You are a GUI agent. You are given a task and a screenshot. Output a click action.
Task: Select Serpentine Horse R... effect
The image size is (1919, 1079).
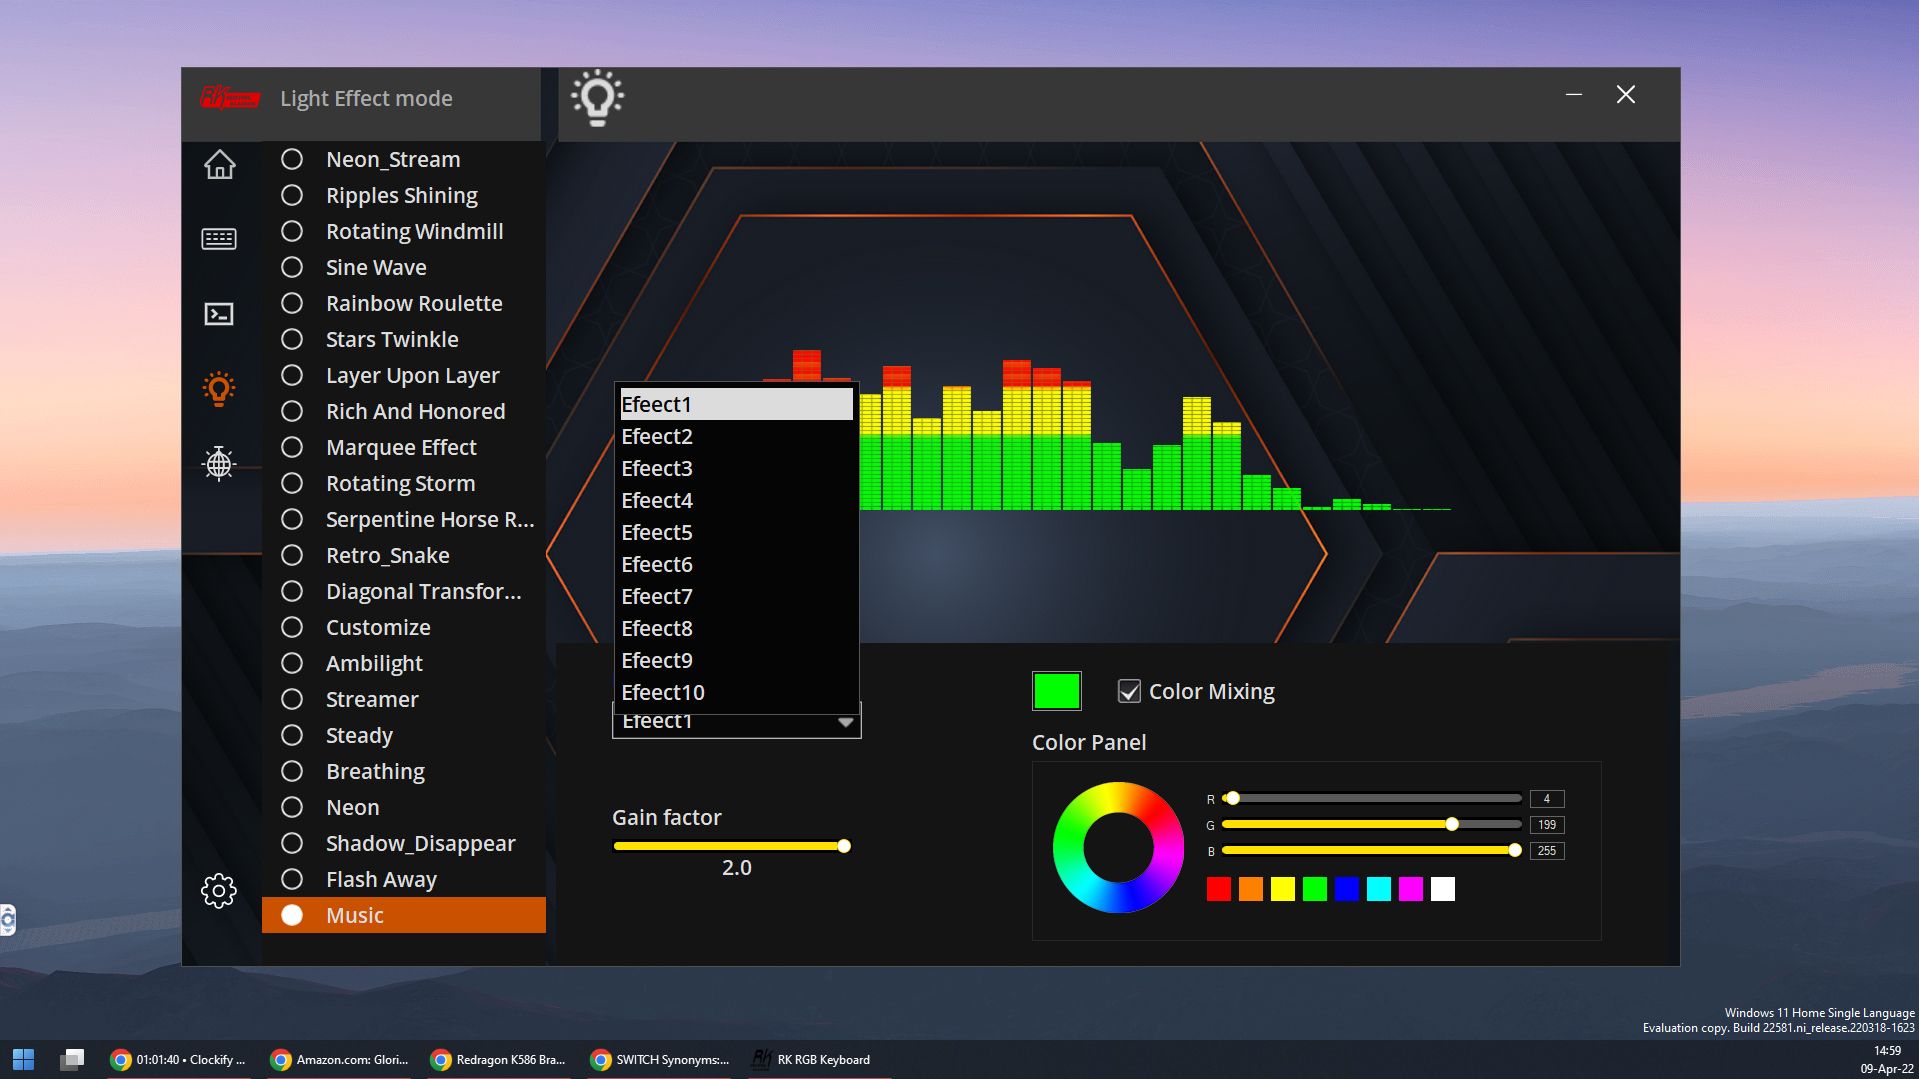click(x=404, y=519)
